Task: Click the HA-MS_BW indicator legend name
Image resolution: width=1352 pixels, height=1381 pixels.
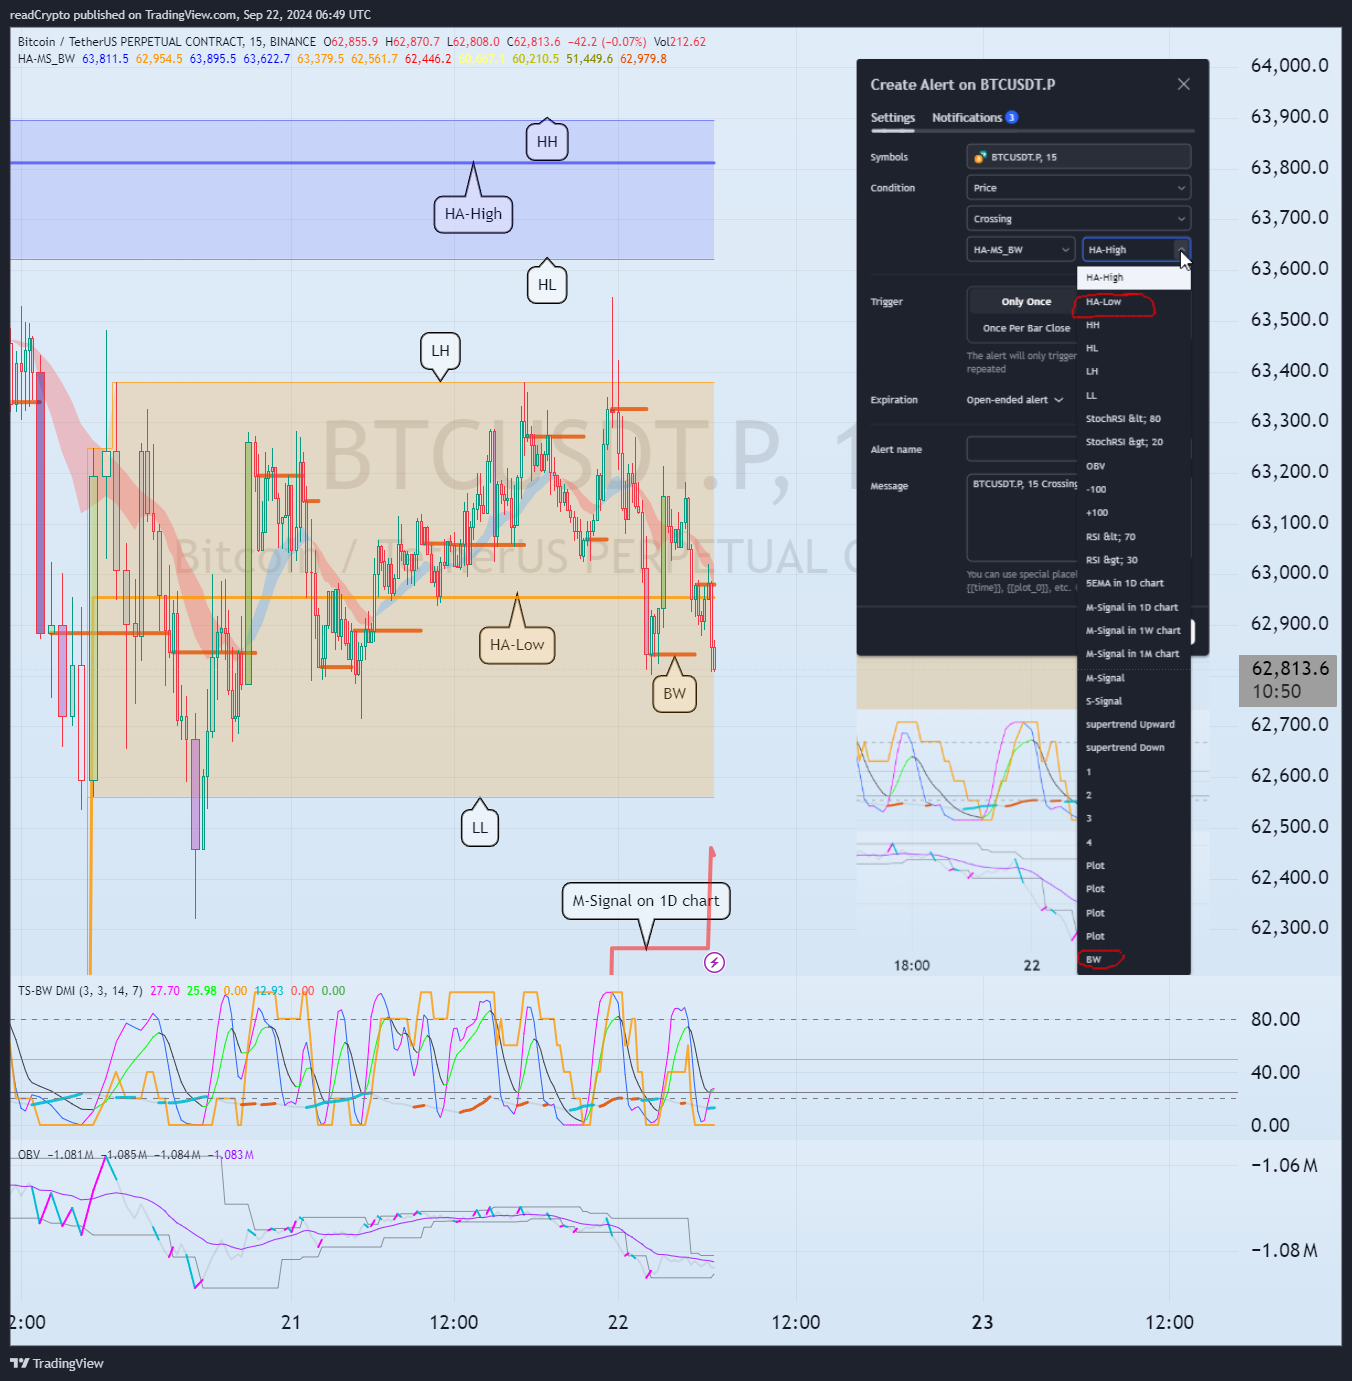Action: click(x=46, y=59)
